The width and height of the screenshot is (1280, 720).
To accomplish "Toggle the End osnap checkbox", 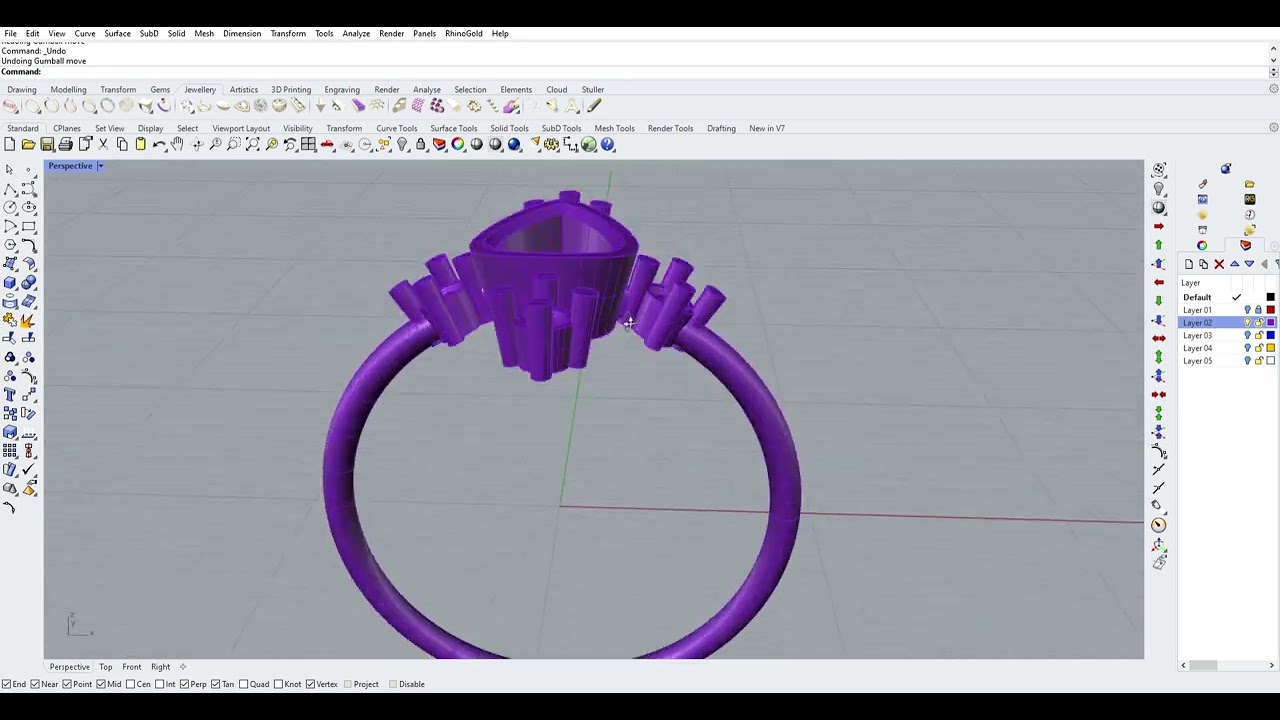I will 7,684.
